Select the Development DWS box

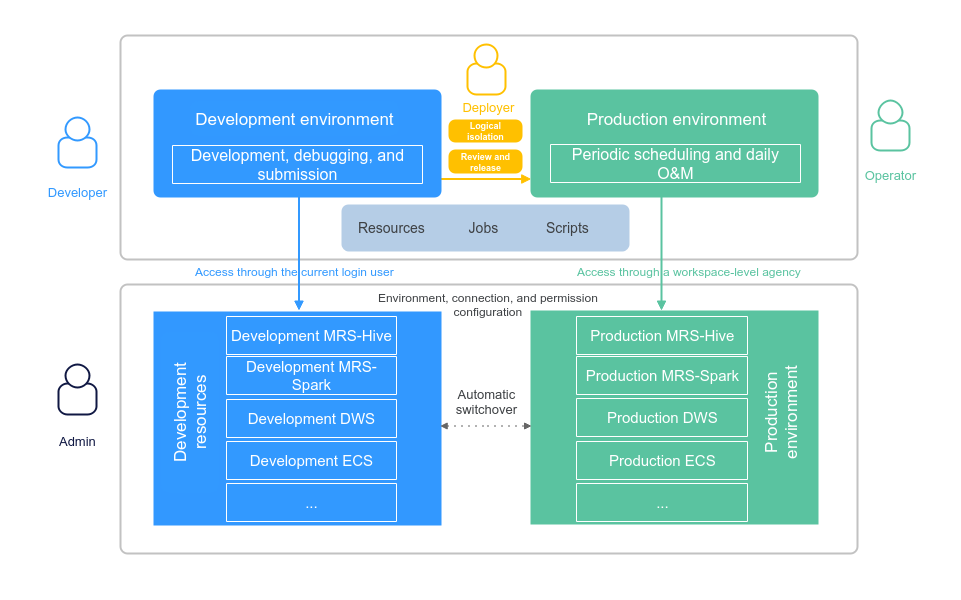point(311,419)
